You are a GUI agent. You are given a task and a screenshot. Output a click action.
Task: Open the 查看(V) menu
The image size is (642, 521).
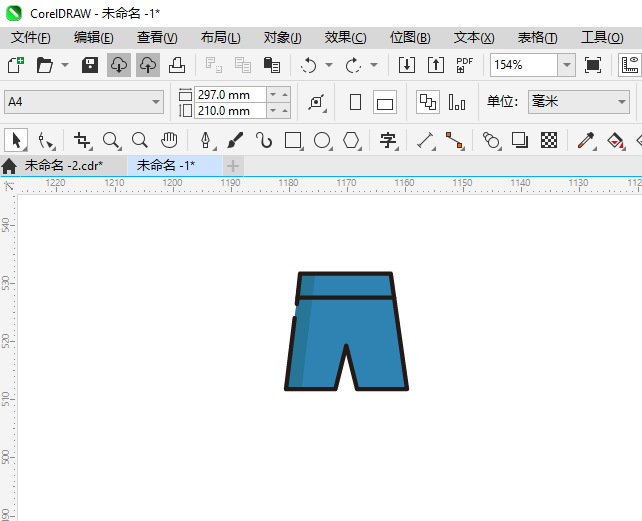click(157, 38)
